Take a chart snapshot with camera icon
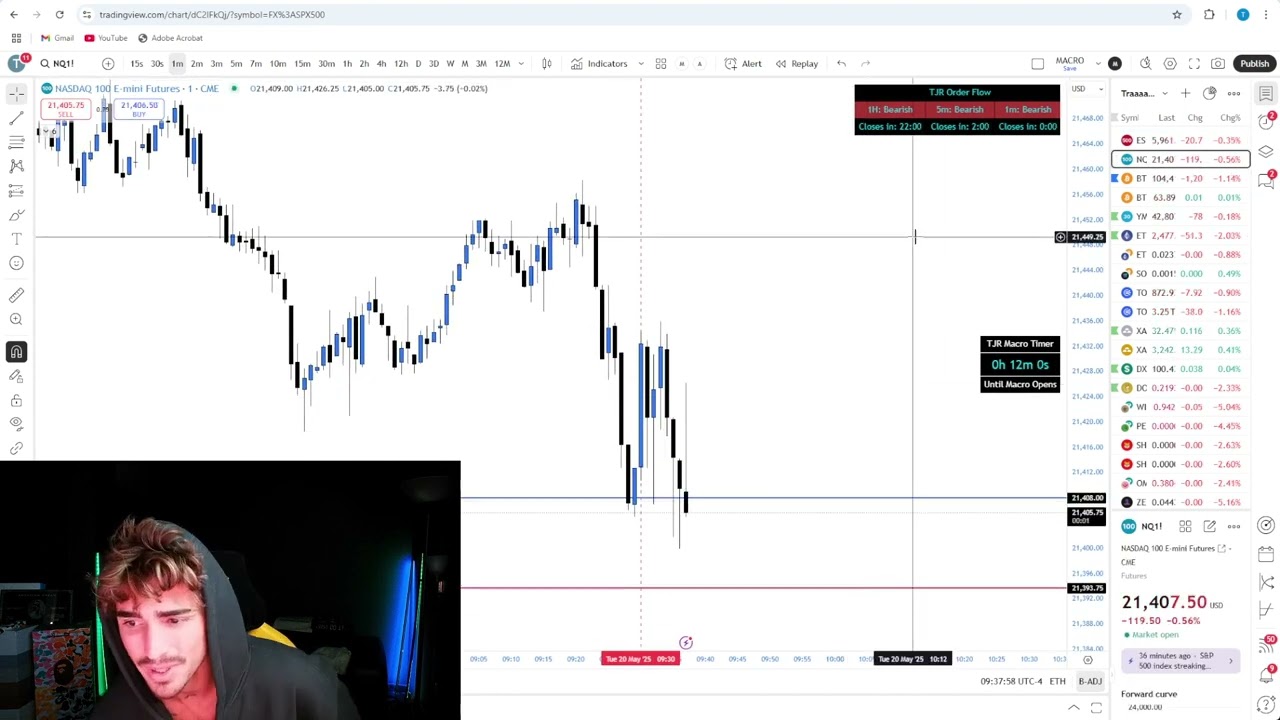 tap(1218, 64)
